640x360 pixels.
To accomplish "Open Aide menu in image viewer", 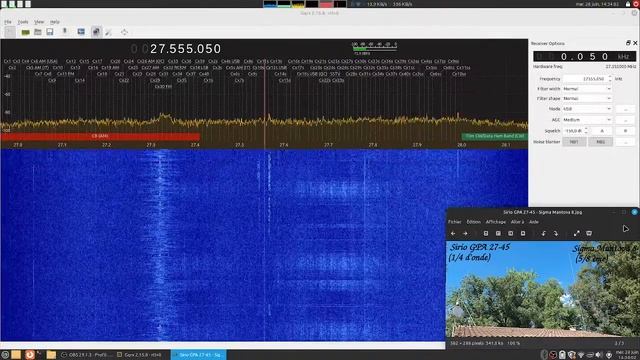I will pos(534,222).
